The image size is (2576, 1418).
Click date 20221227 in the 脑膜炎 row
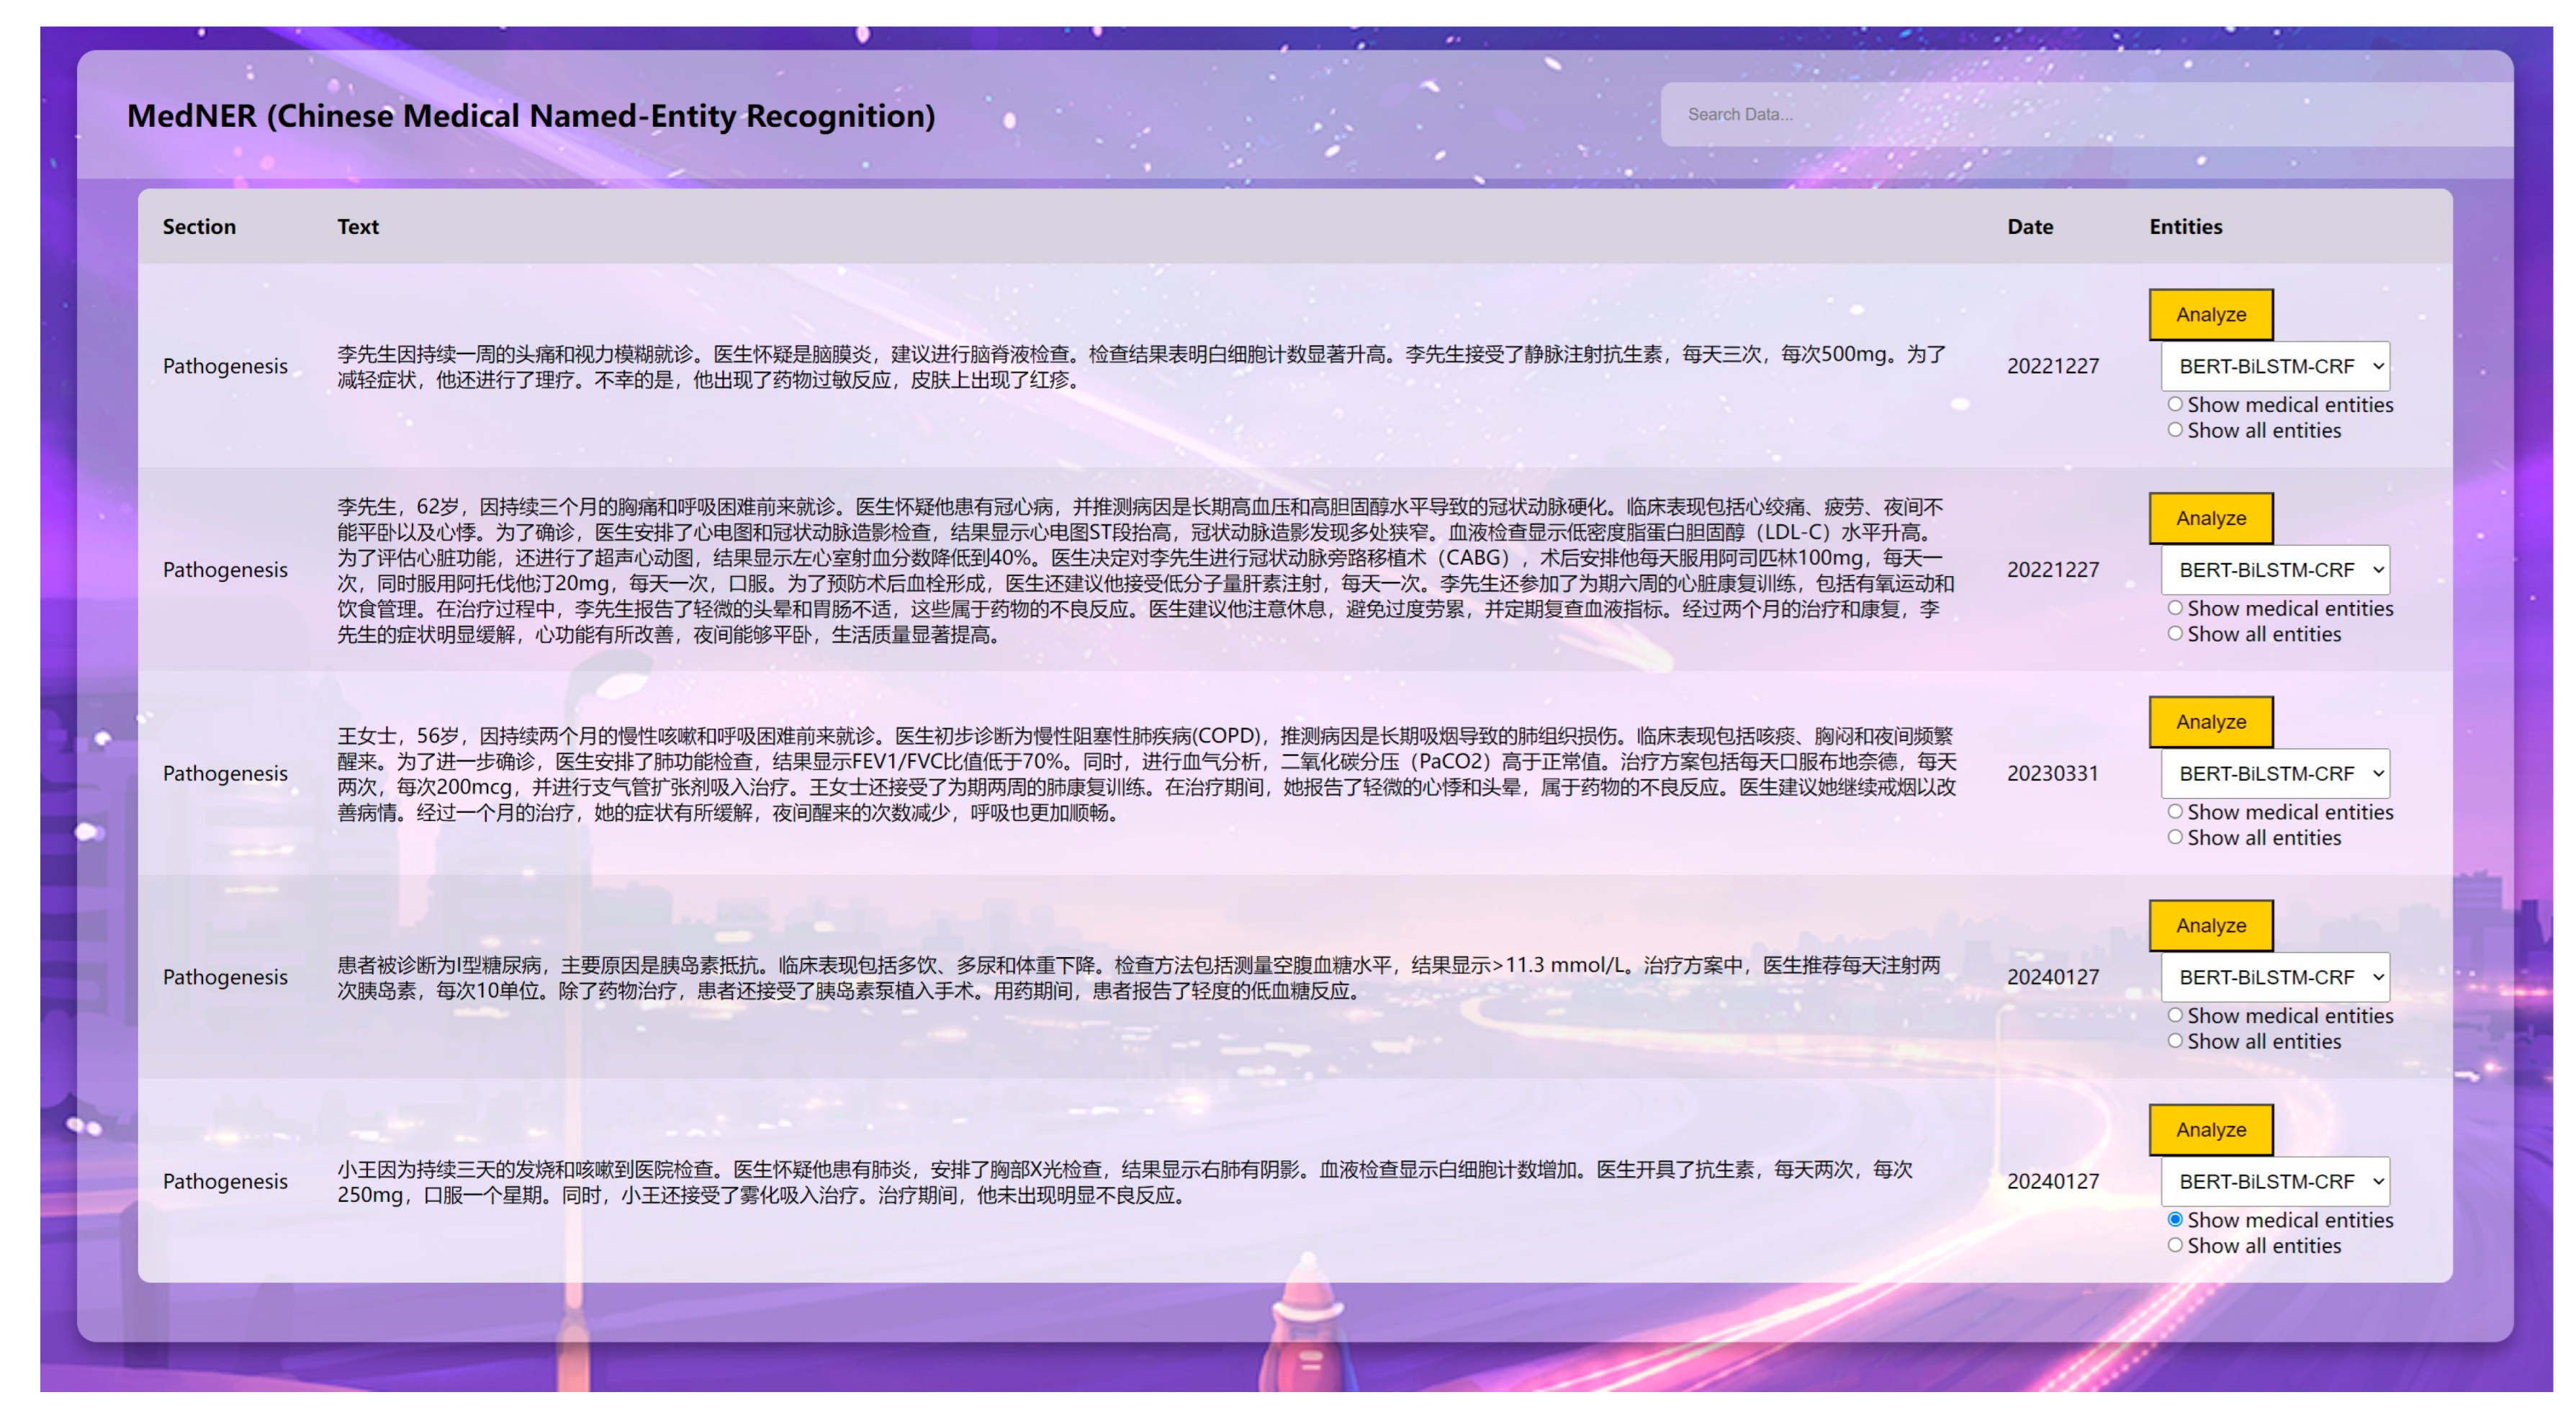(x=2053, y=366)
